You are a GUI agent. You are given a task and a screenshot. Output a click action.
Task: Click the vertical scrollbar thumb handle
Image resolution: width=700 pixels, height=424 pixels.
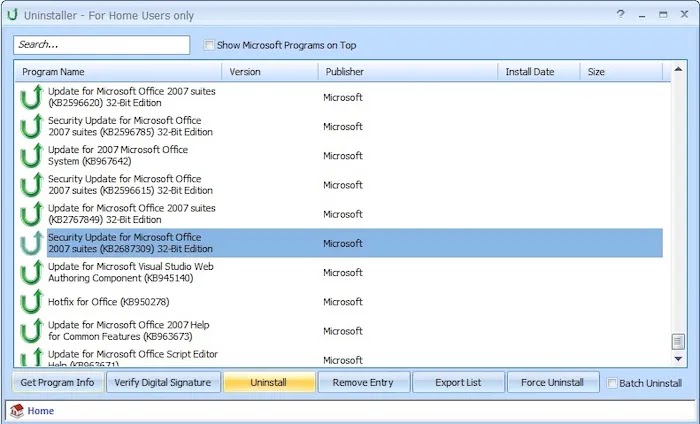(x=678, y=342)
